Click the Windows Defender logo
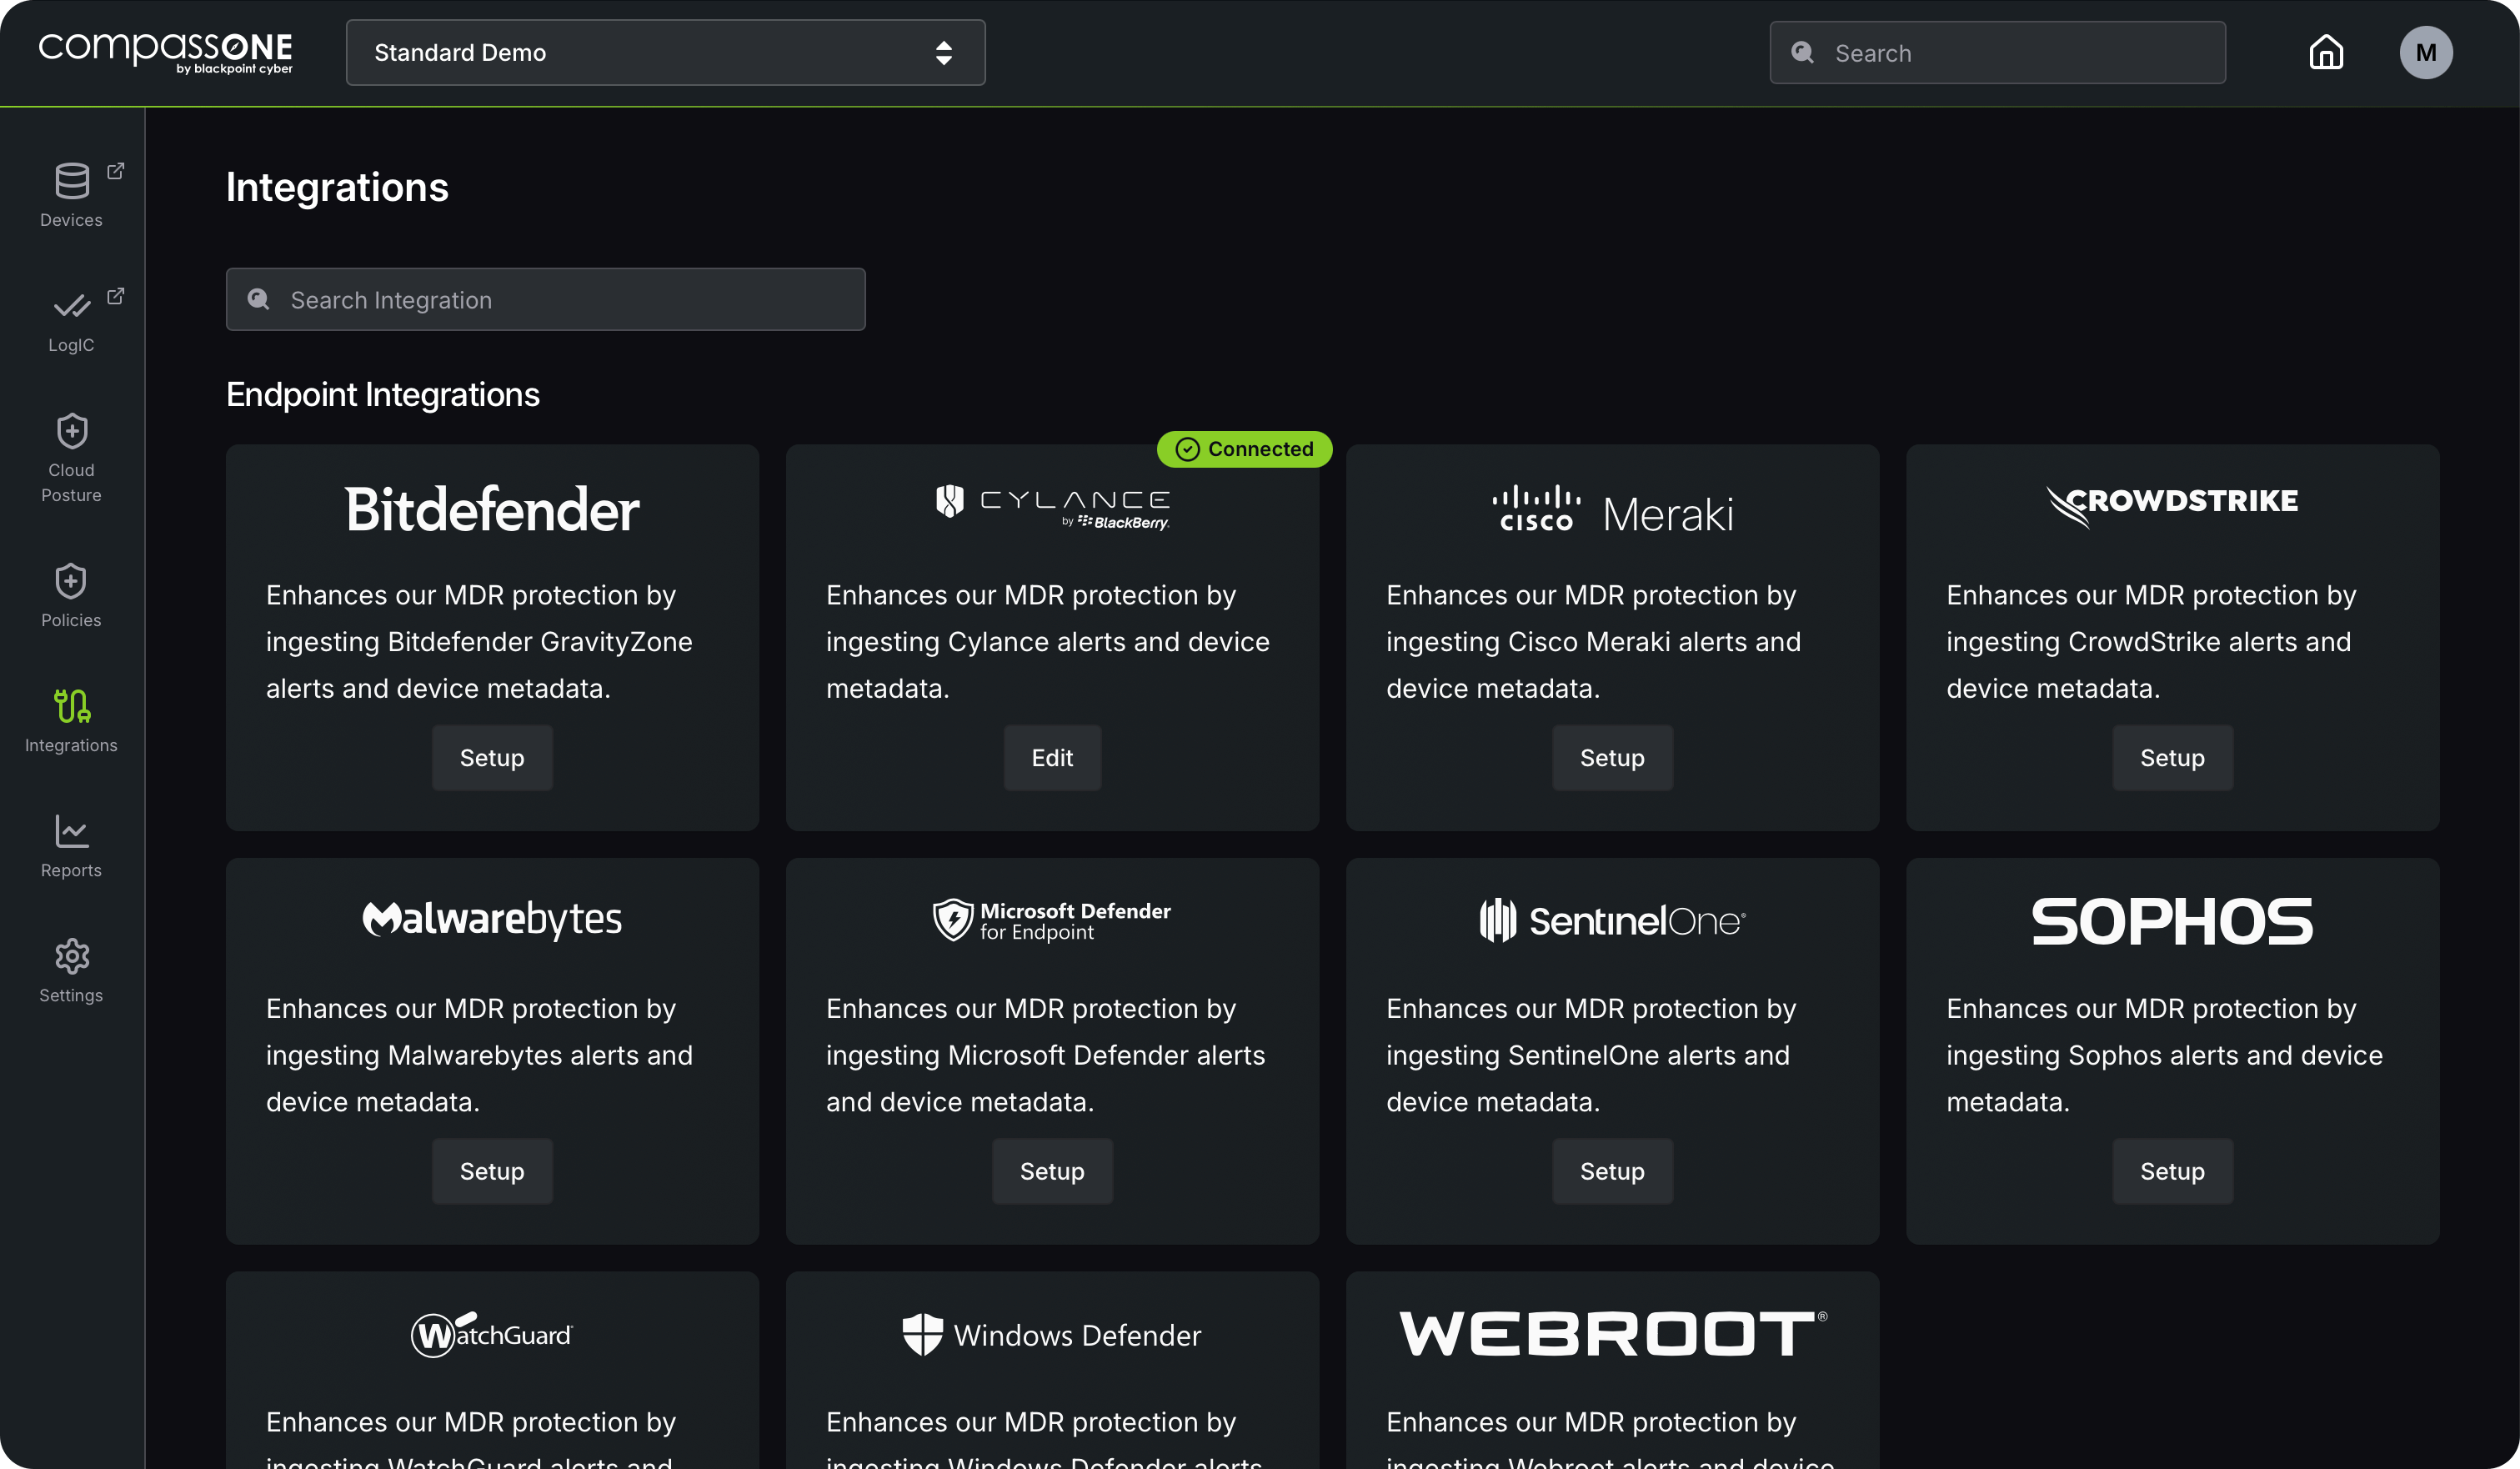The height and width of the screenshot is (1469, 2520). pyautogui.click(x=1052, y=1335)
